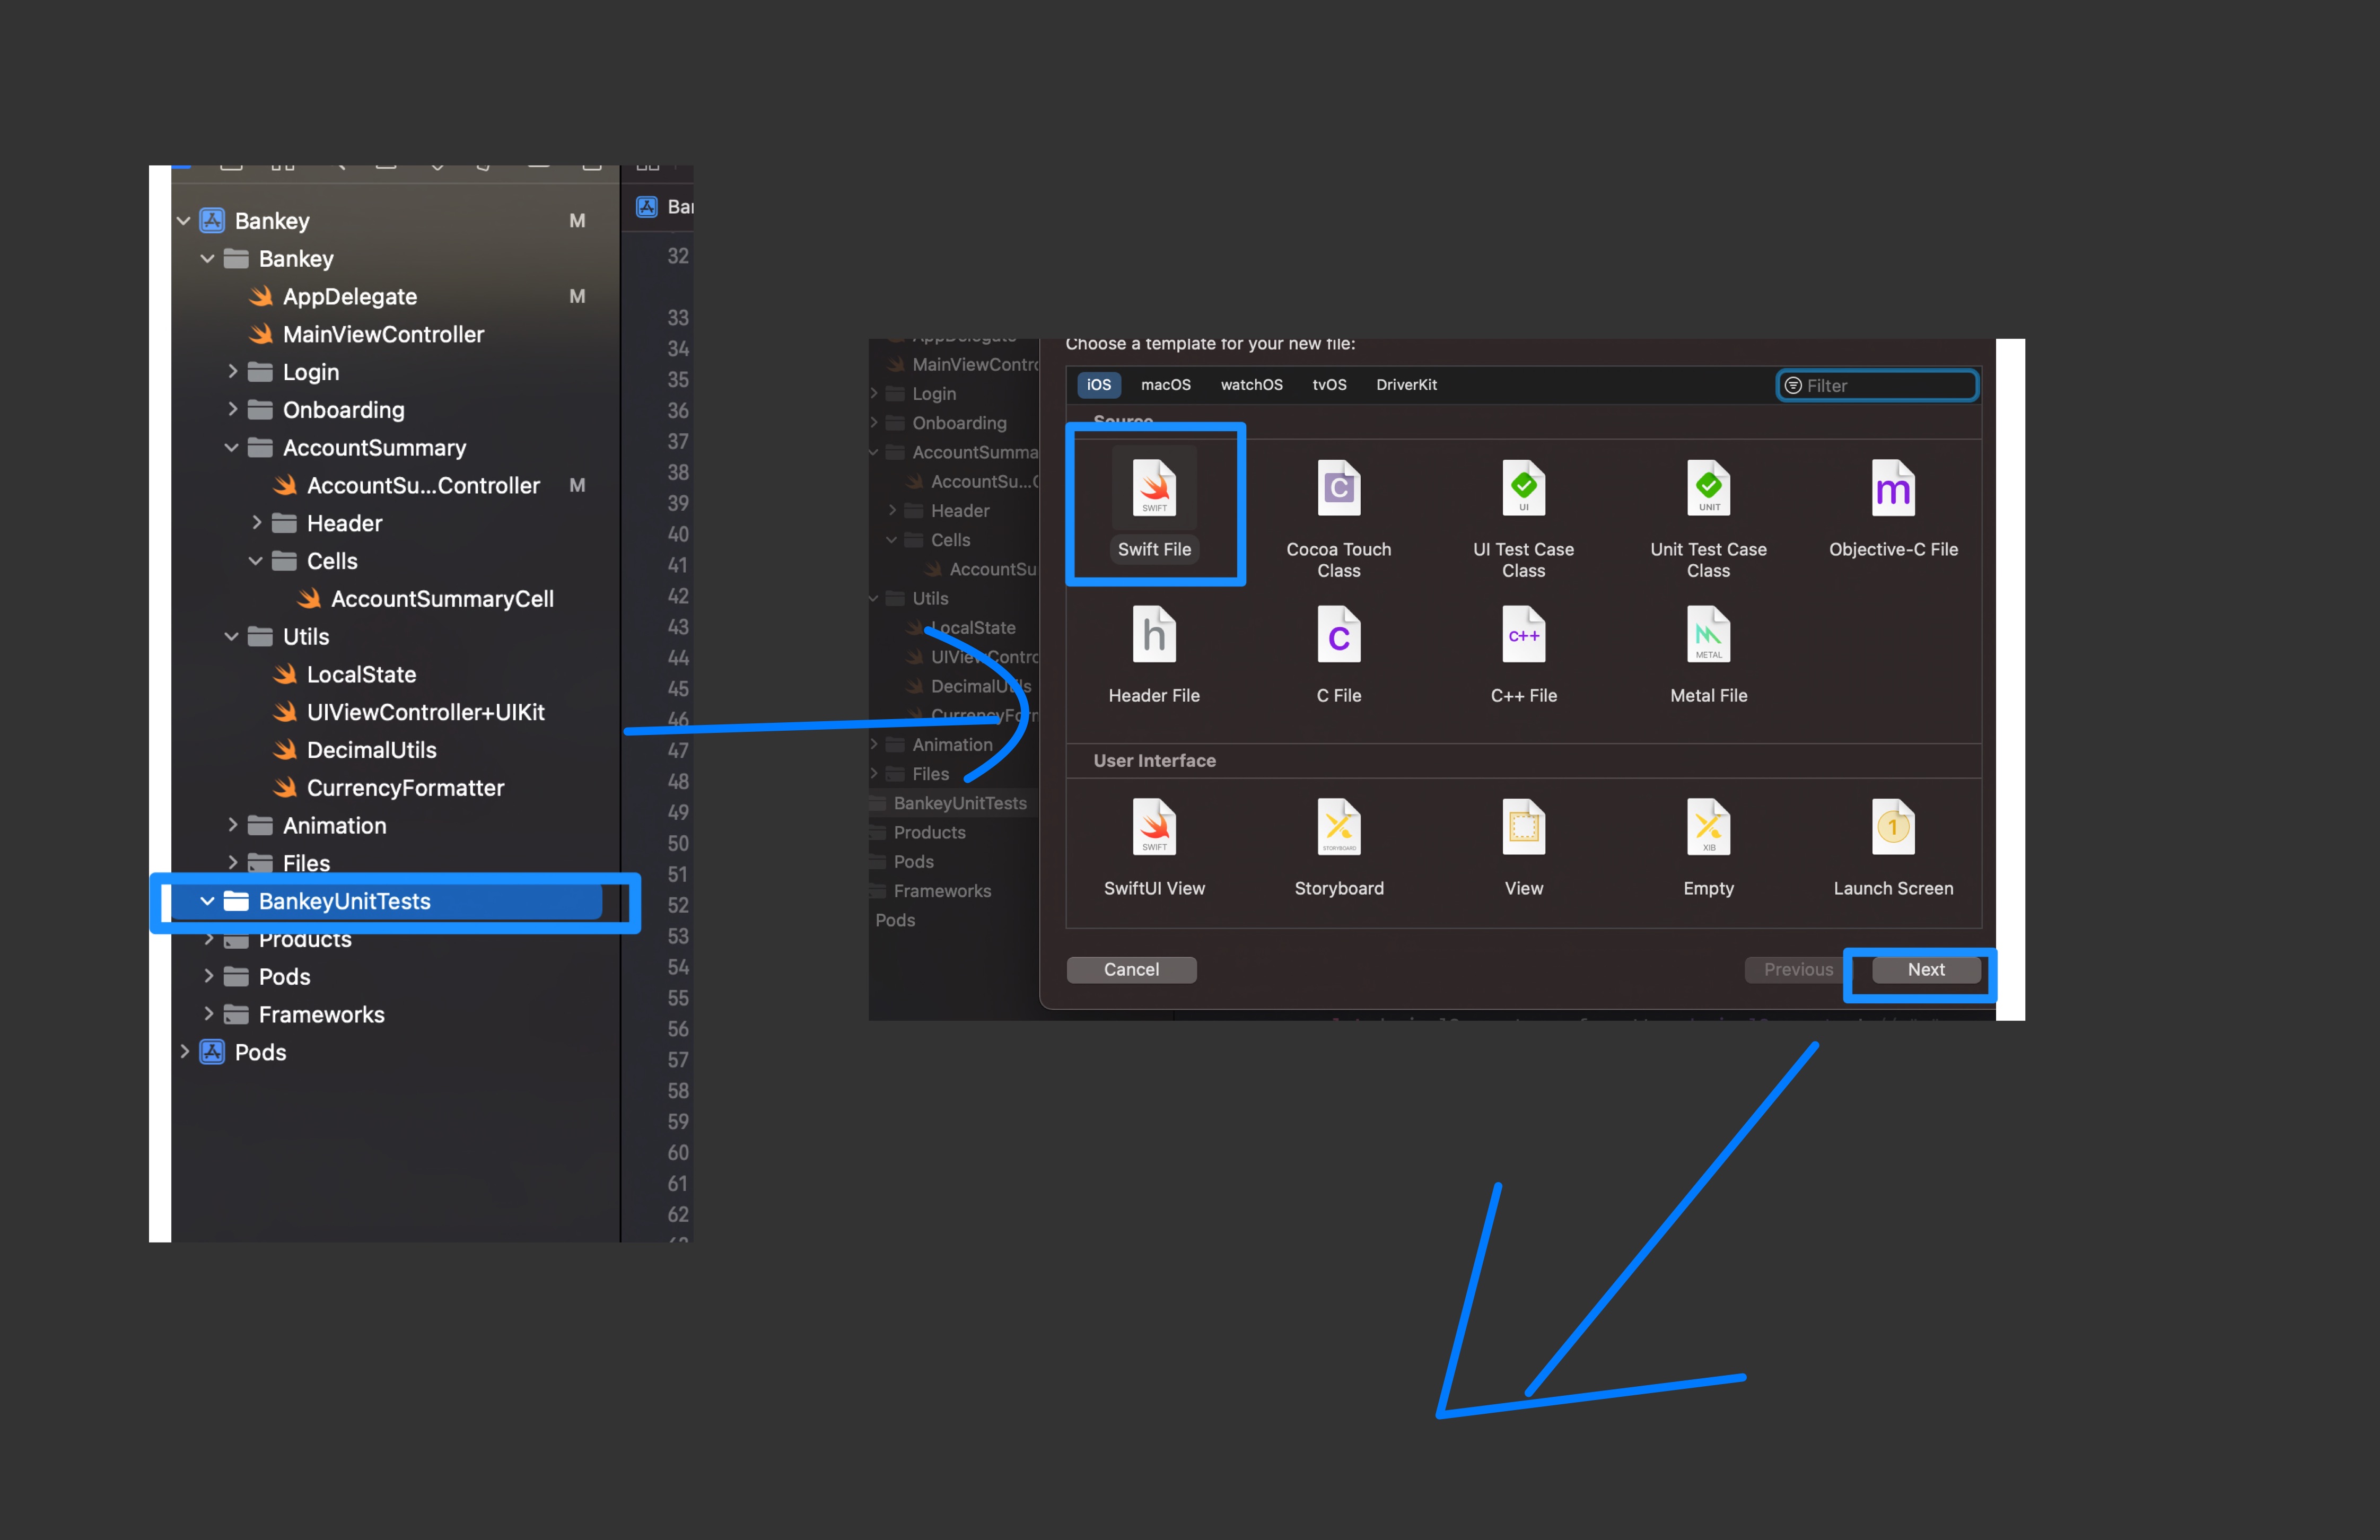This screenshot has height=1540, width=2380.
Task: Pick the C File template
Action: tap(1339, 654)
